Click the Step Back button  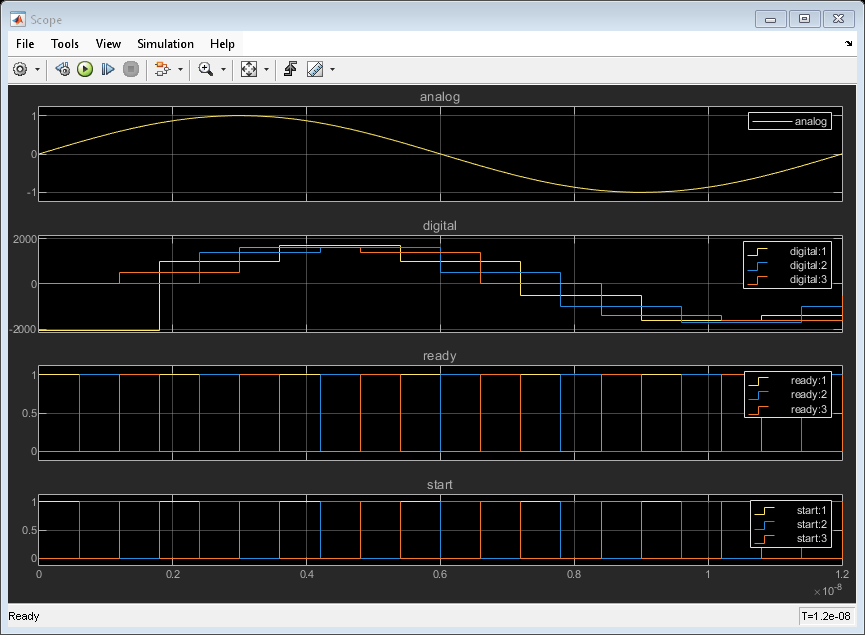[x=62, y=70]
